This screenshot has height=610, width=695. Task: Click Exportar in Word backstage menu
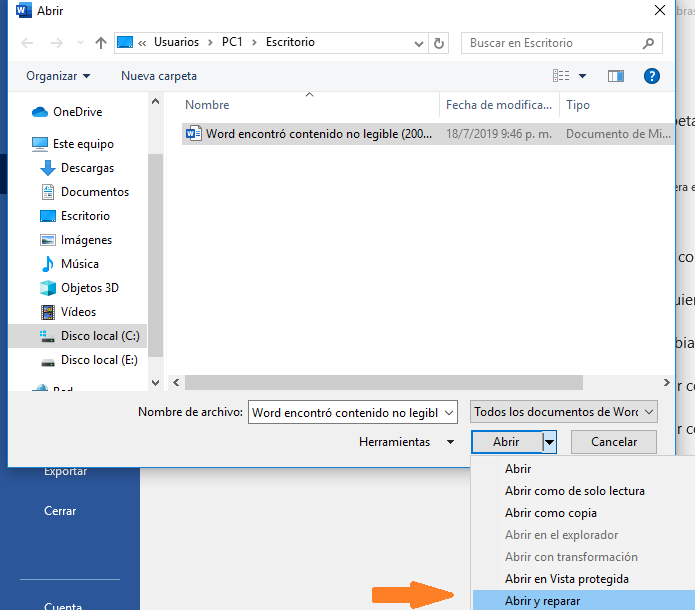pos(65,472)
